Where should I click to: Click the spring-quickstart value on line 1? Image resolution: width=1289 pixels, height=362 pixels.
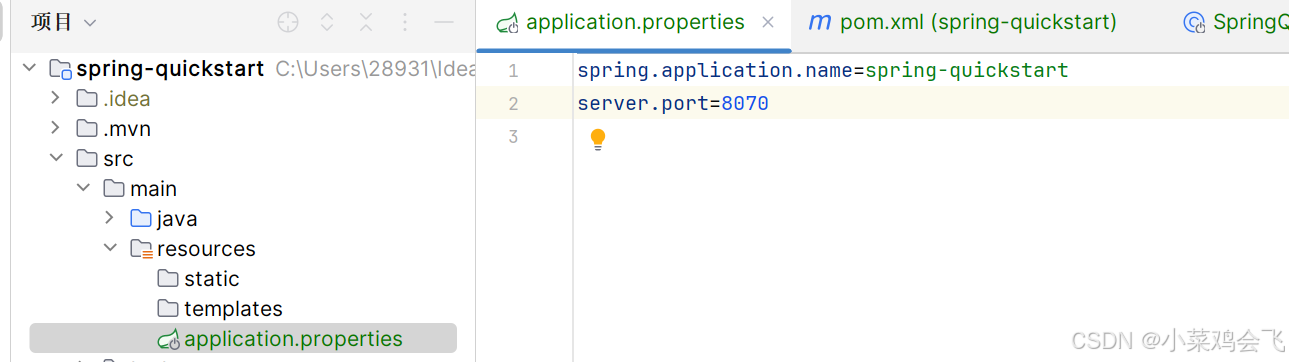pyautogui.click(x=967, y=71)
